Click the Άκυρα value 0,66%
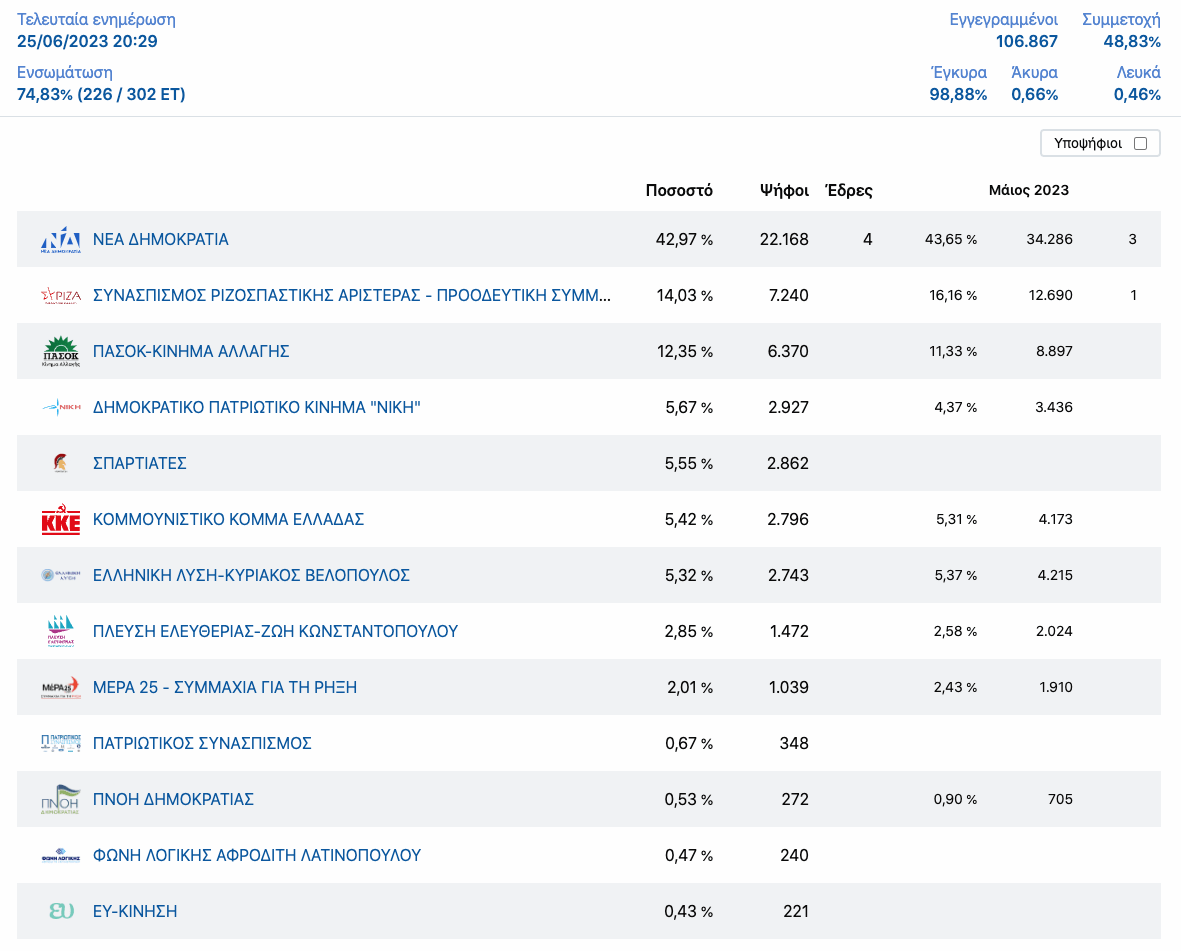This screenshot has width=1181, height=951. click(1034, 94)
